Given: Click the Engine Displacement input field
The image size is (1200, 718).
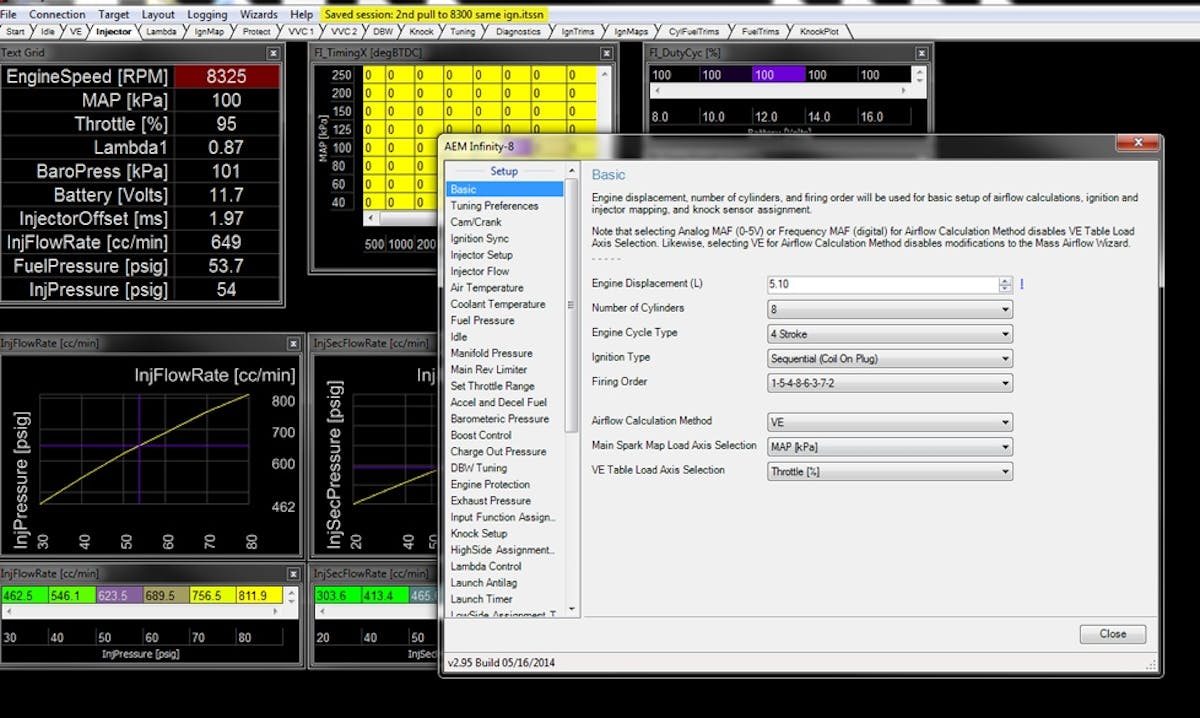Looking at the screenshot, I should (880, 285).
